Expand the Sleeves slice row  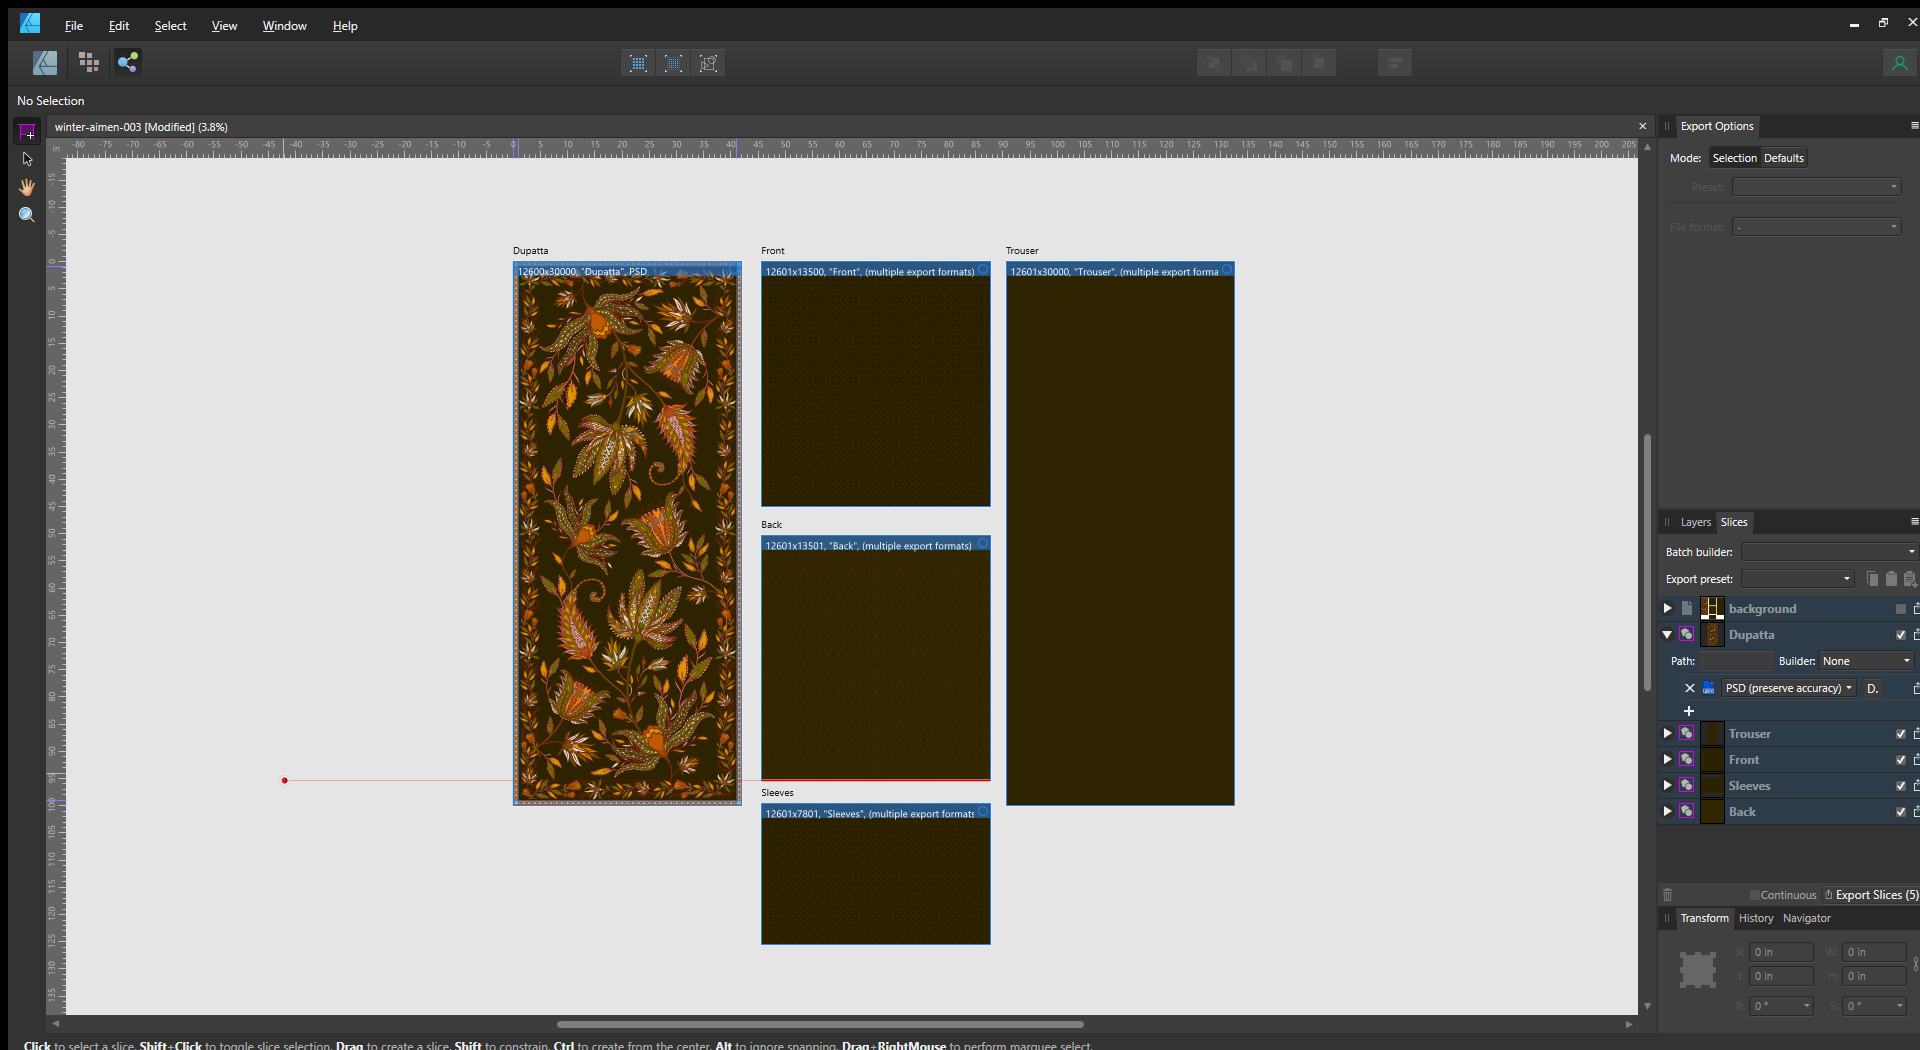[x=1667, y=785]
